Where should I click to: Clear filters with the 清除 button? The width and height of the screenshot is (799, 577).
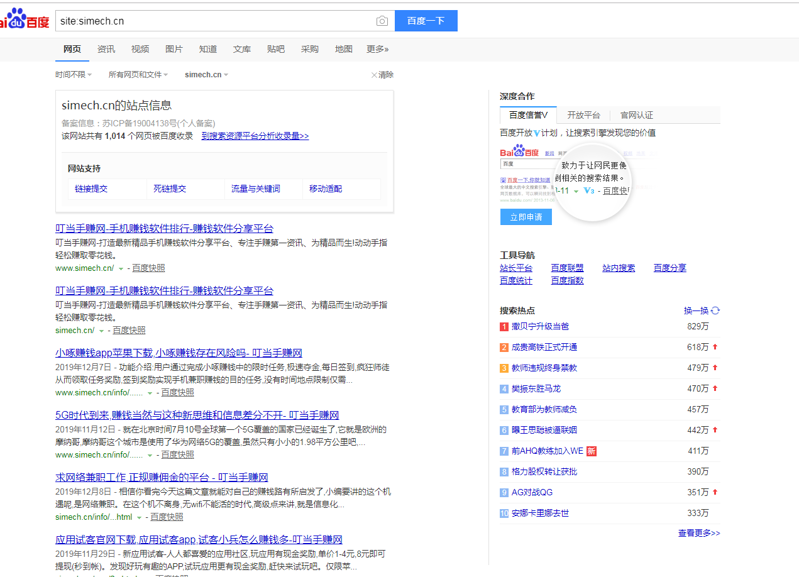pos(382,75)
